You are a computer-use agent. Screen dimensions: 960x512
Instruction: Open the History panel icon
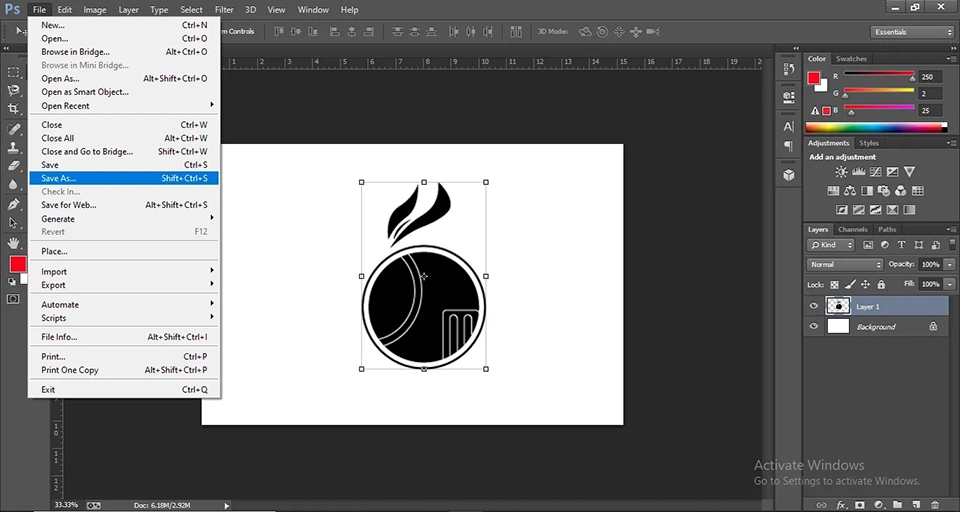tap(789, 69)
